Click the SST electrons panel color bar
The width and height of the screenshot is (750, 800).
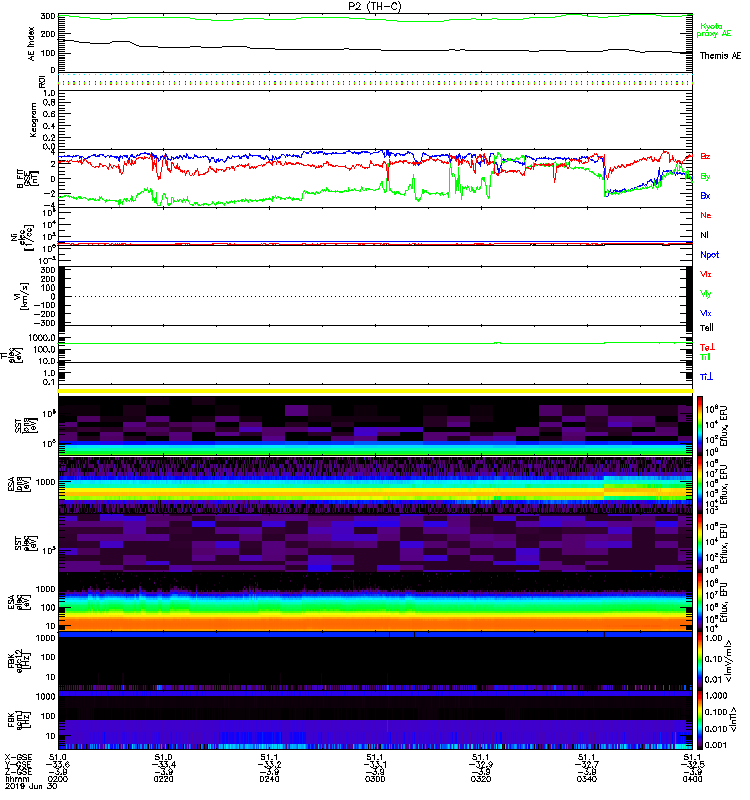coord(700,543)
